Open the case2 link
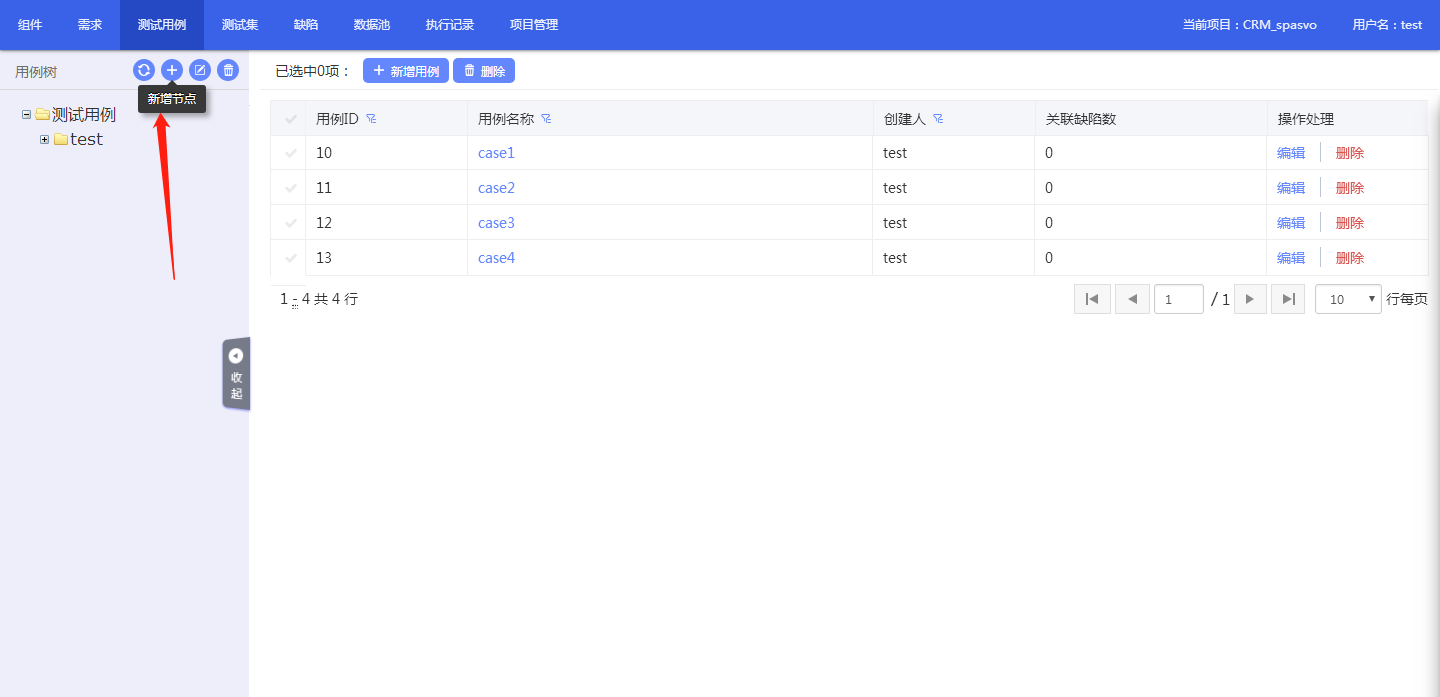The height and width of the screenshot is (697, 1440). tap(496, 188)
